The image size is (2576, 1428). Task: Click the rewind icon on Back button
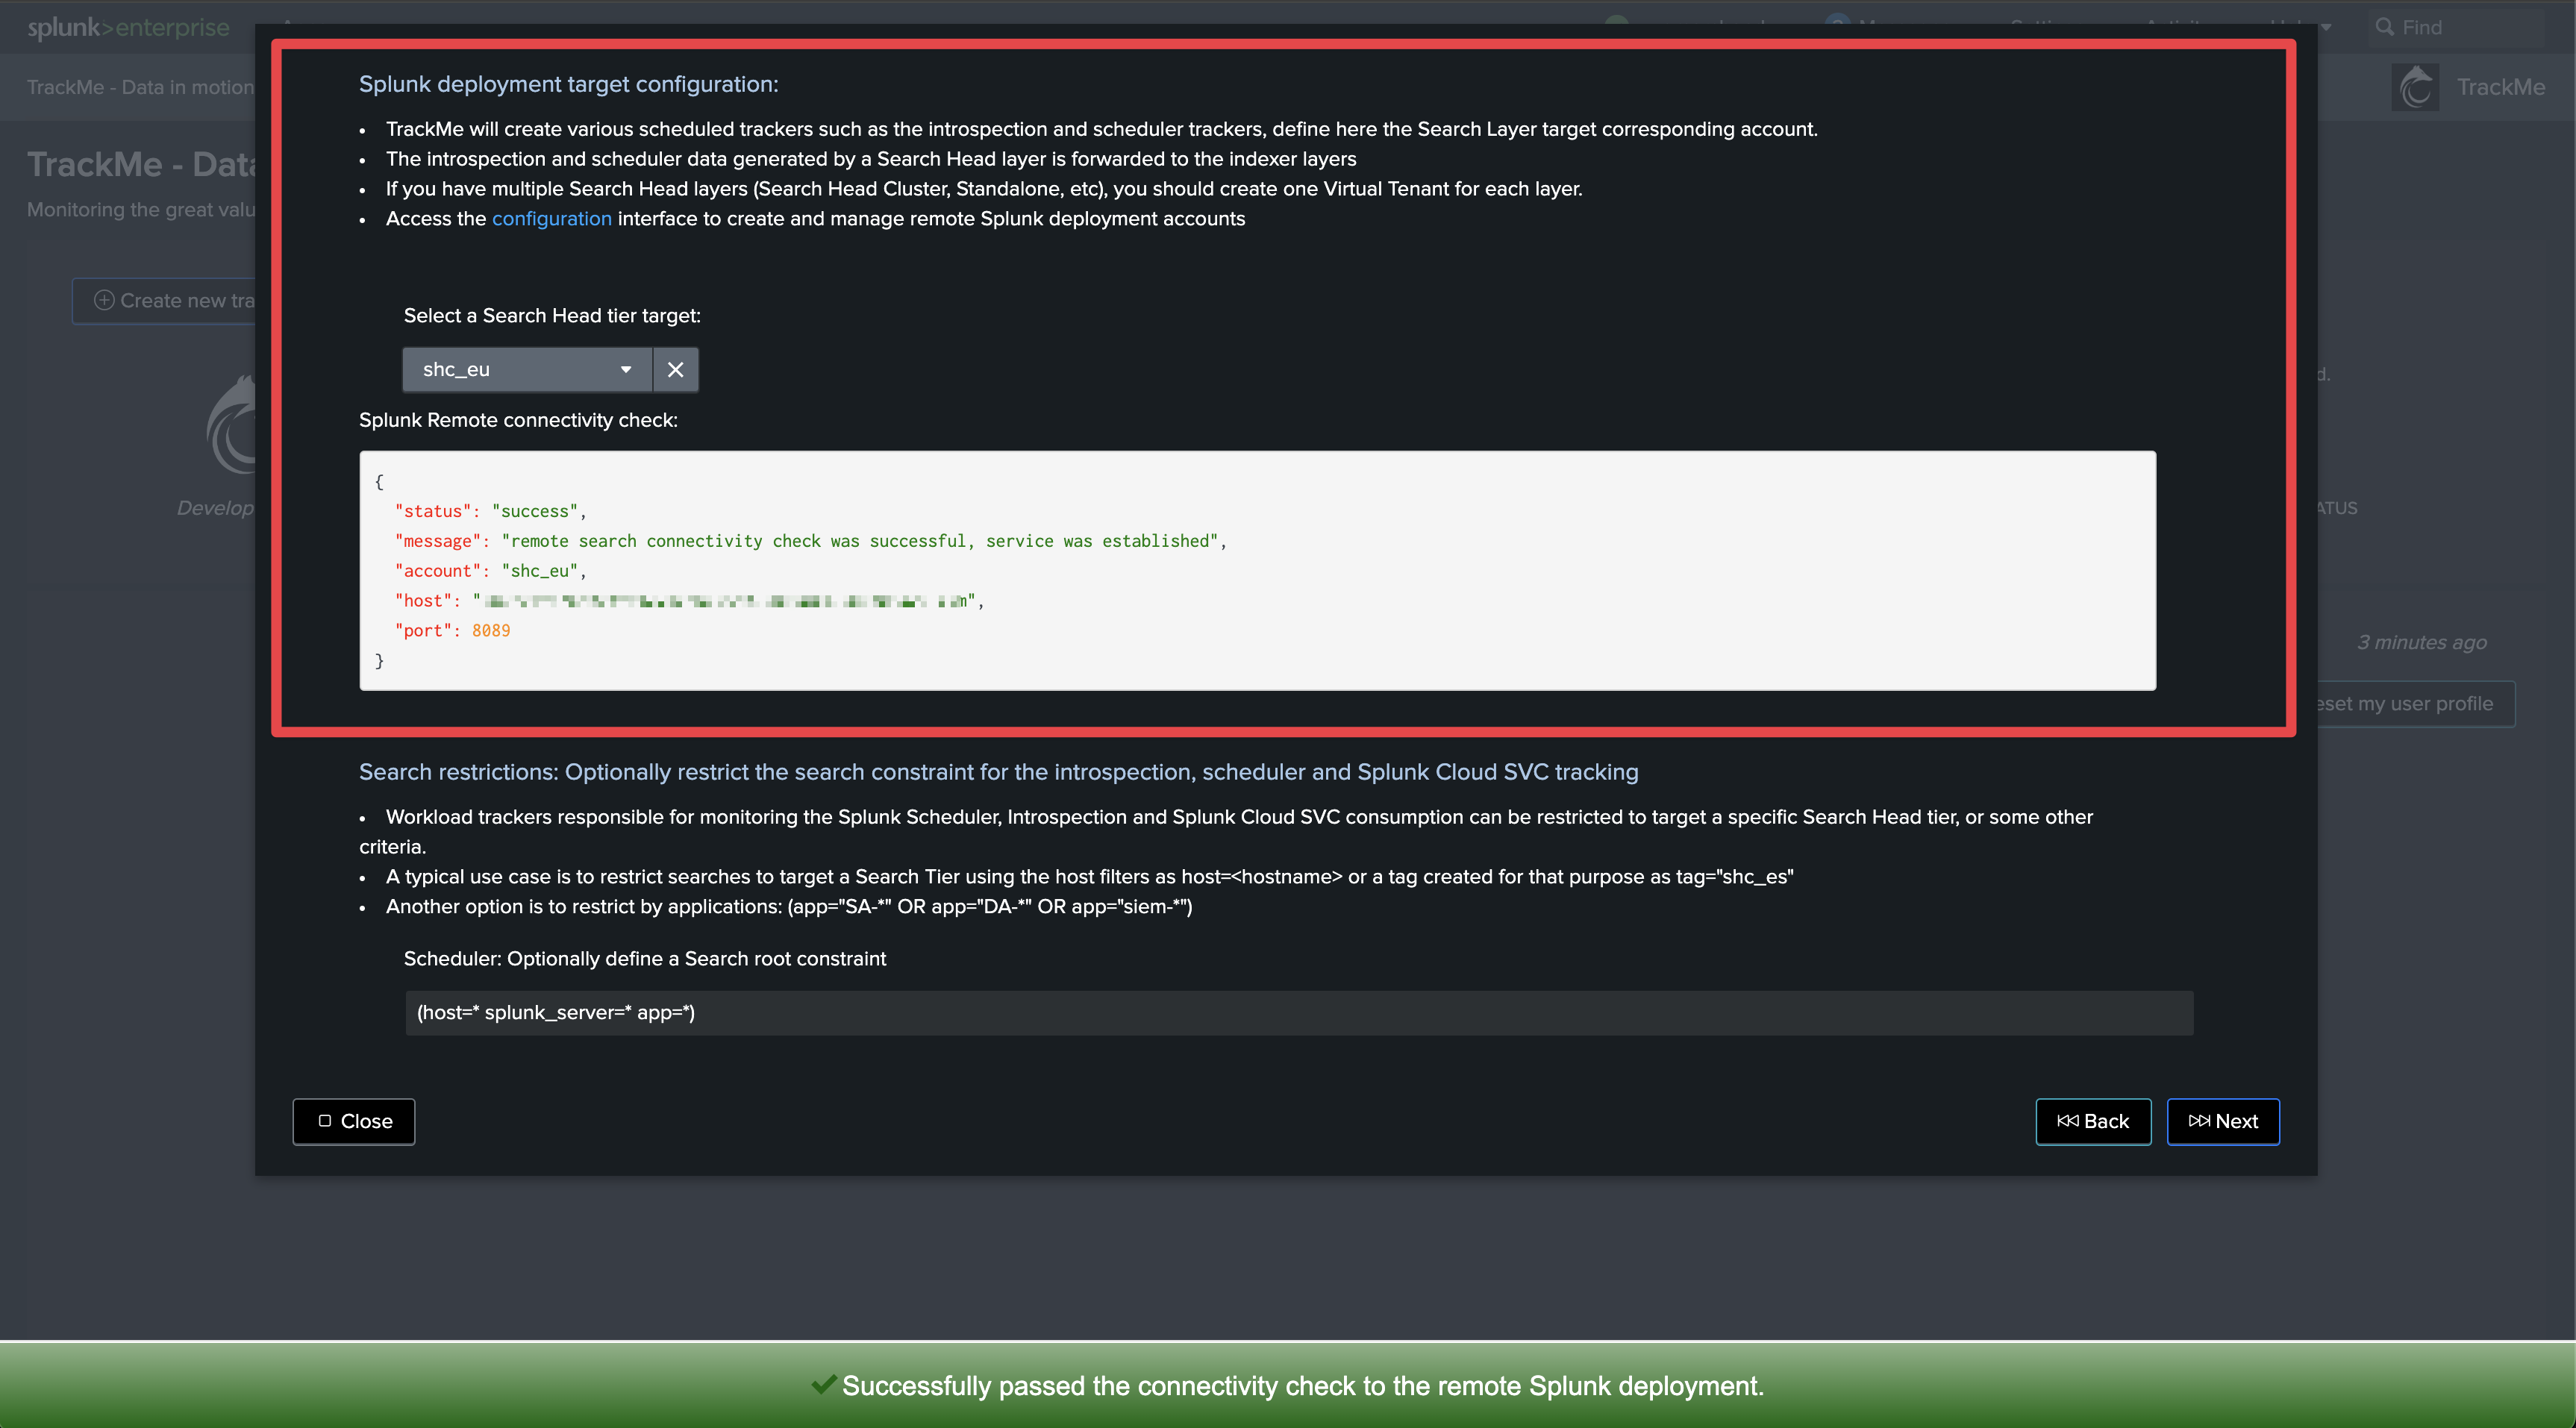(2067, 1121)
